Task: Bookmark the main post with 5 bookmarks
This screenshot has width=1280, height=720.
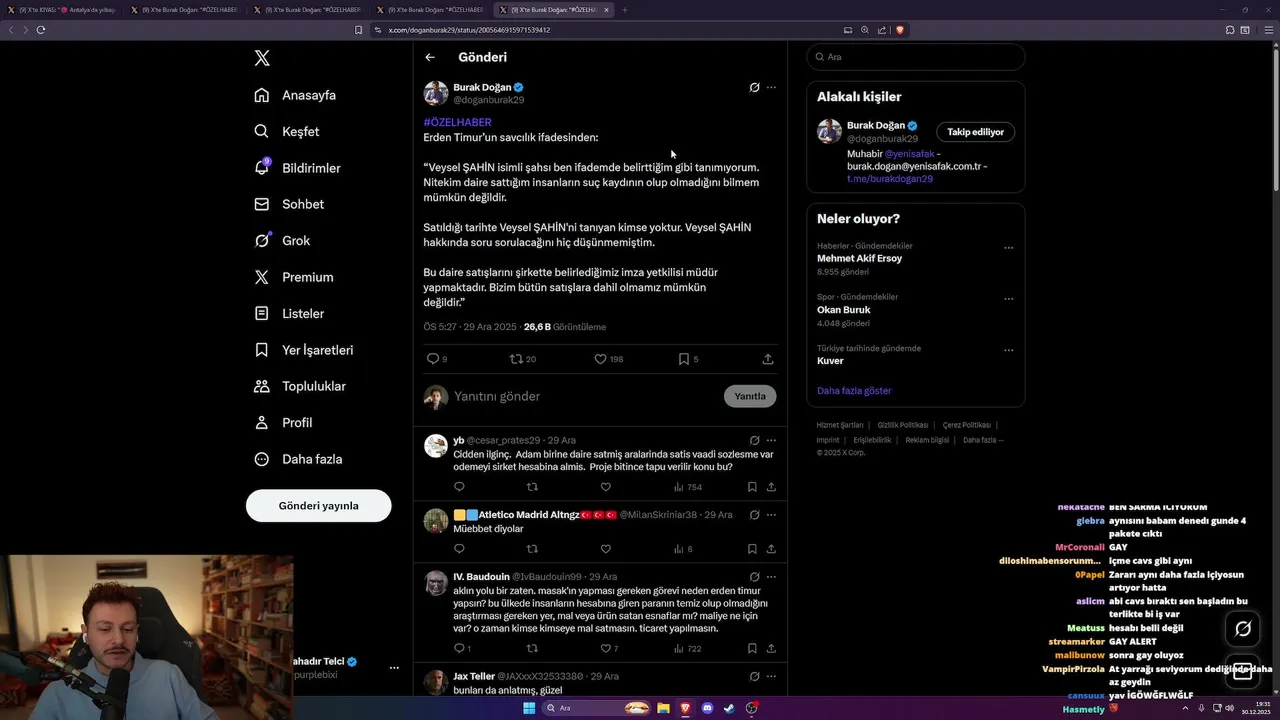Action: click(x=684, y=359)
